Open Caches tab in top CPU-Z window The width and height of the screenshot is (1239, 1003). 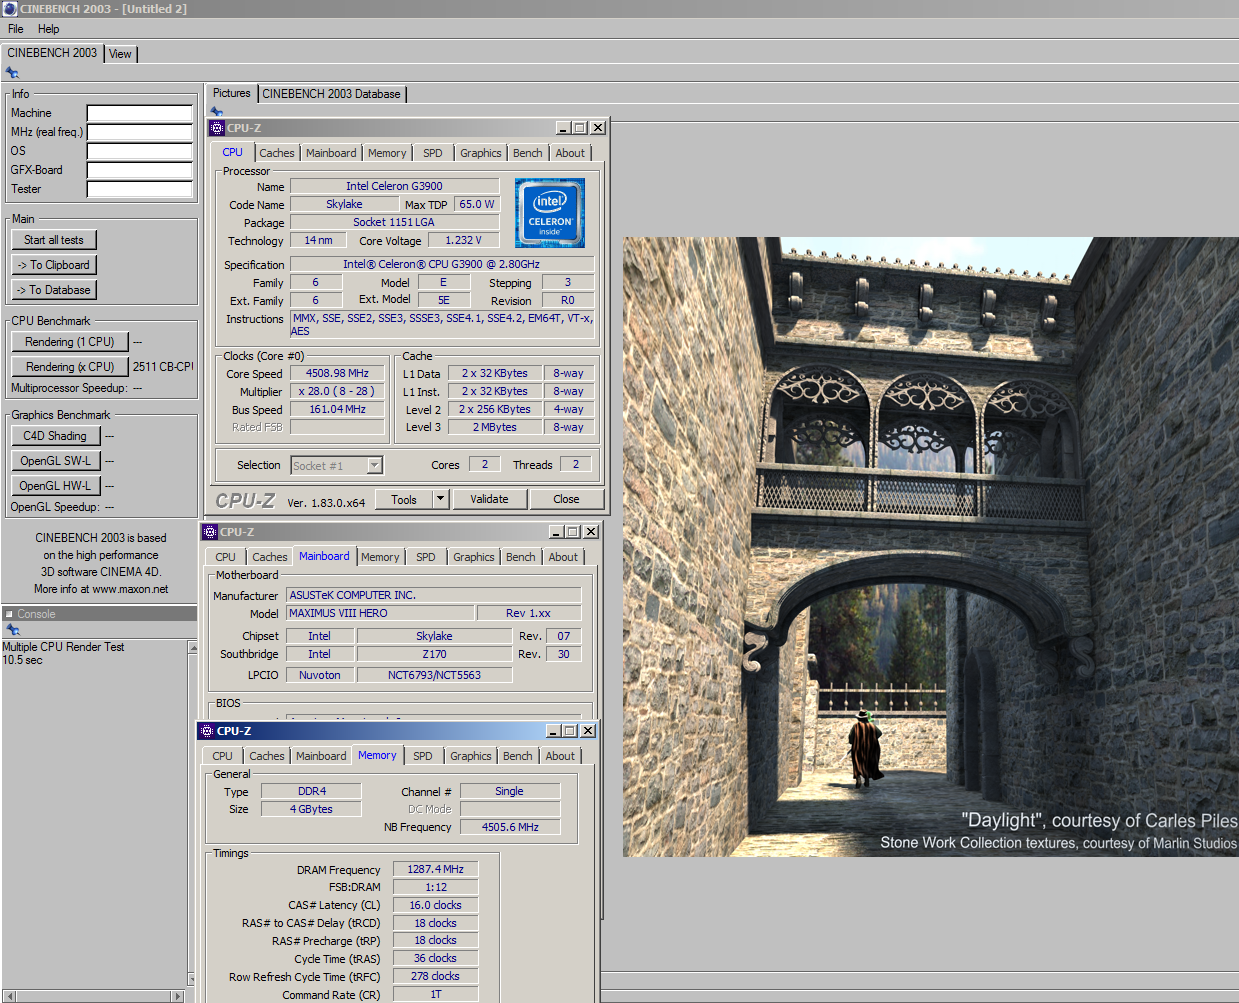277,153
